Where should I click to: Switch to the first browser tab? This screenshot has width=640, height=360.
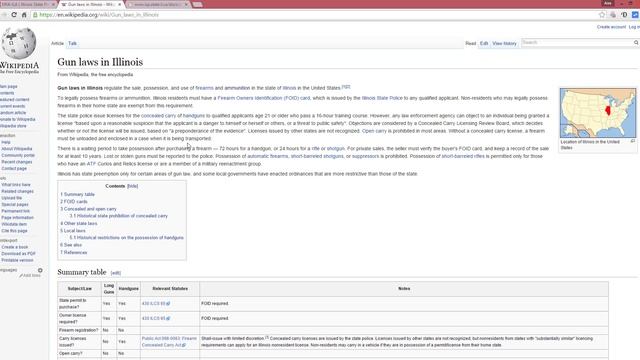(x=24, y=4)
